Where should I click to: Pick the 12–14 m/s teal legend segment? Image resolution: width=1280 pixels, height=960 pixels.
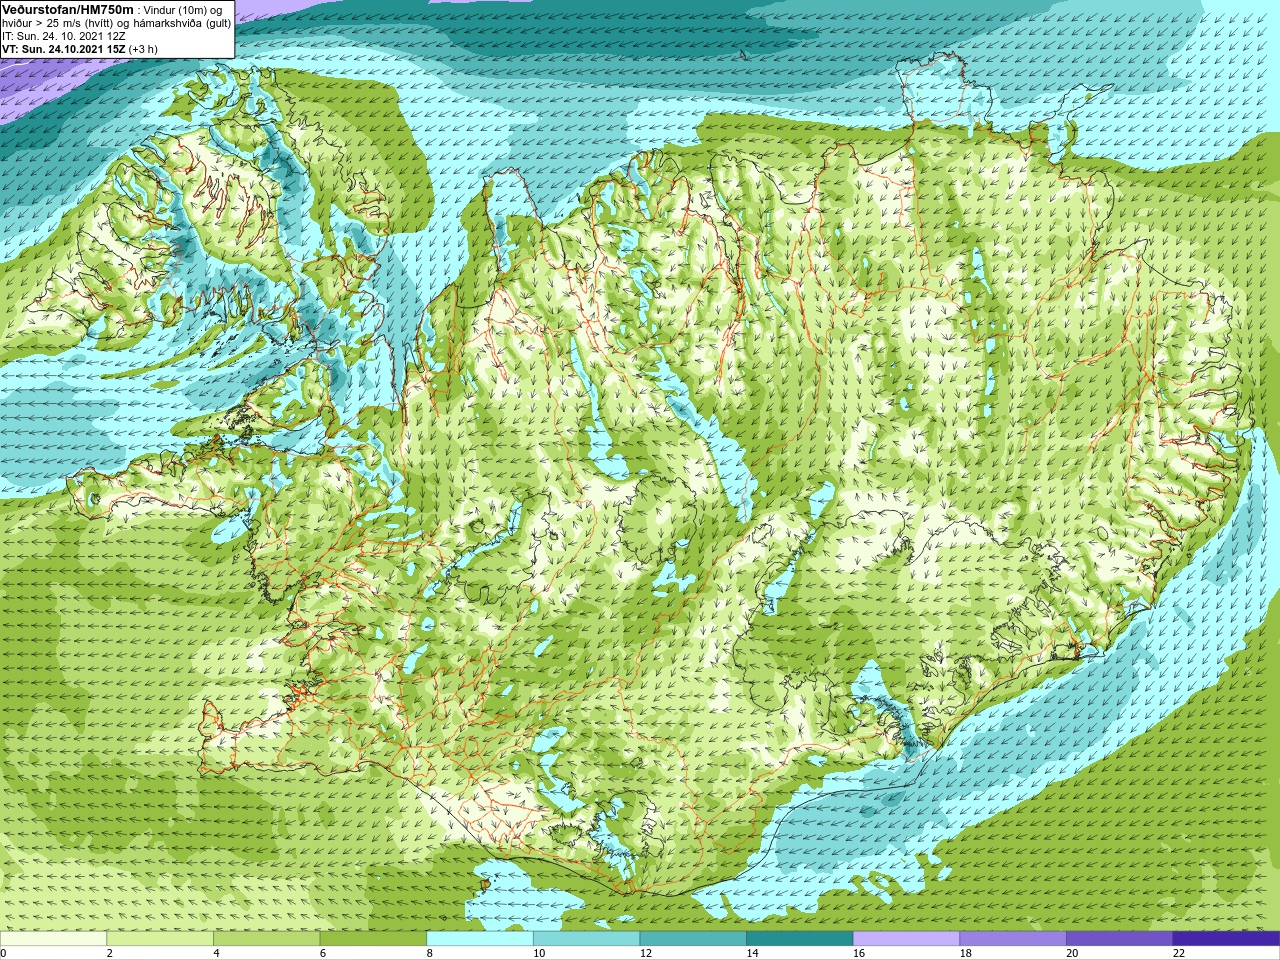[693, 939]
